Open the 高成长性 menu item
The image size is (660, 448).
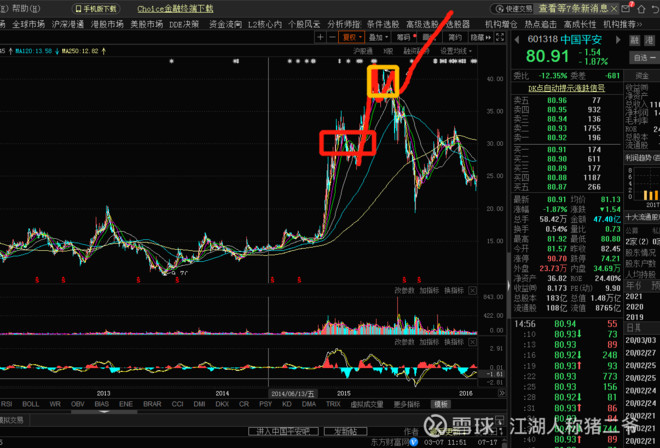pyautogui.click(x=580, y=24)
